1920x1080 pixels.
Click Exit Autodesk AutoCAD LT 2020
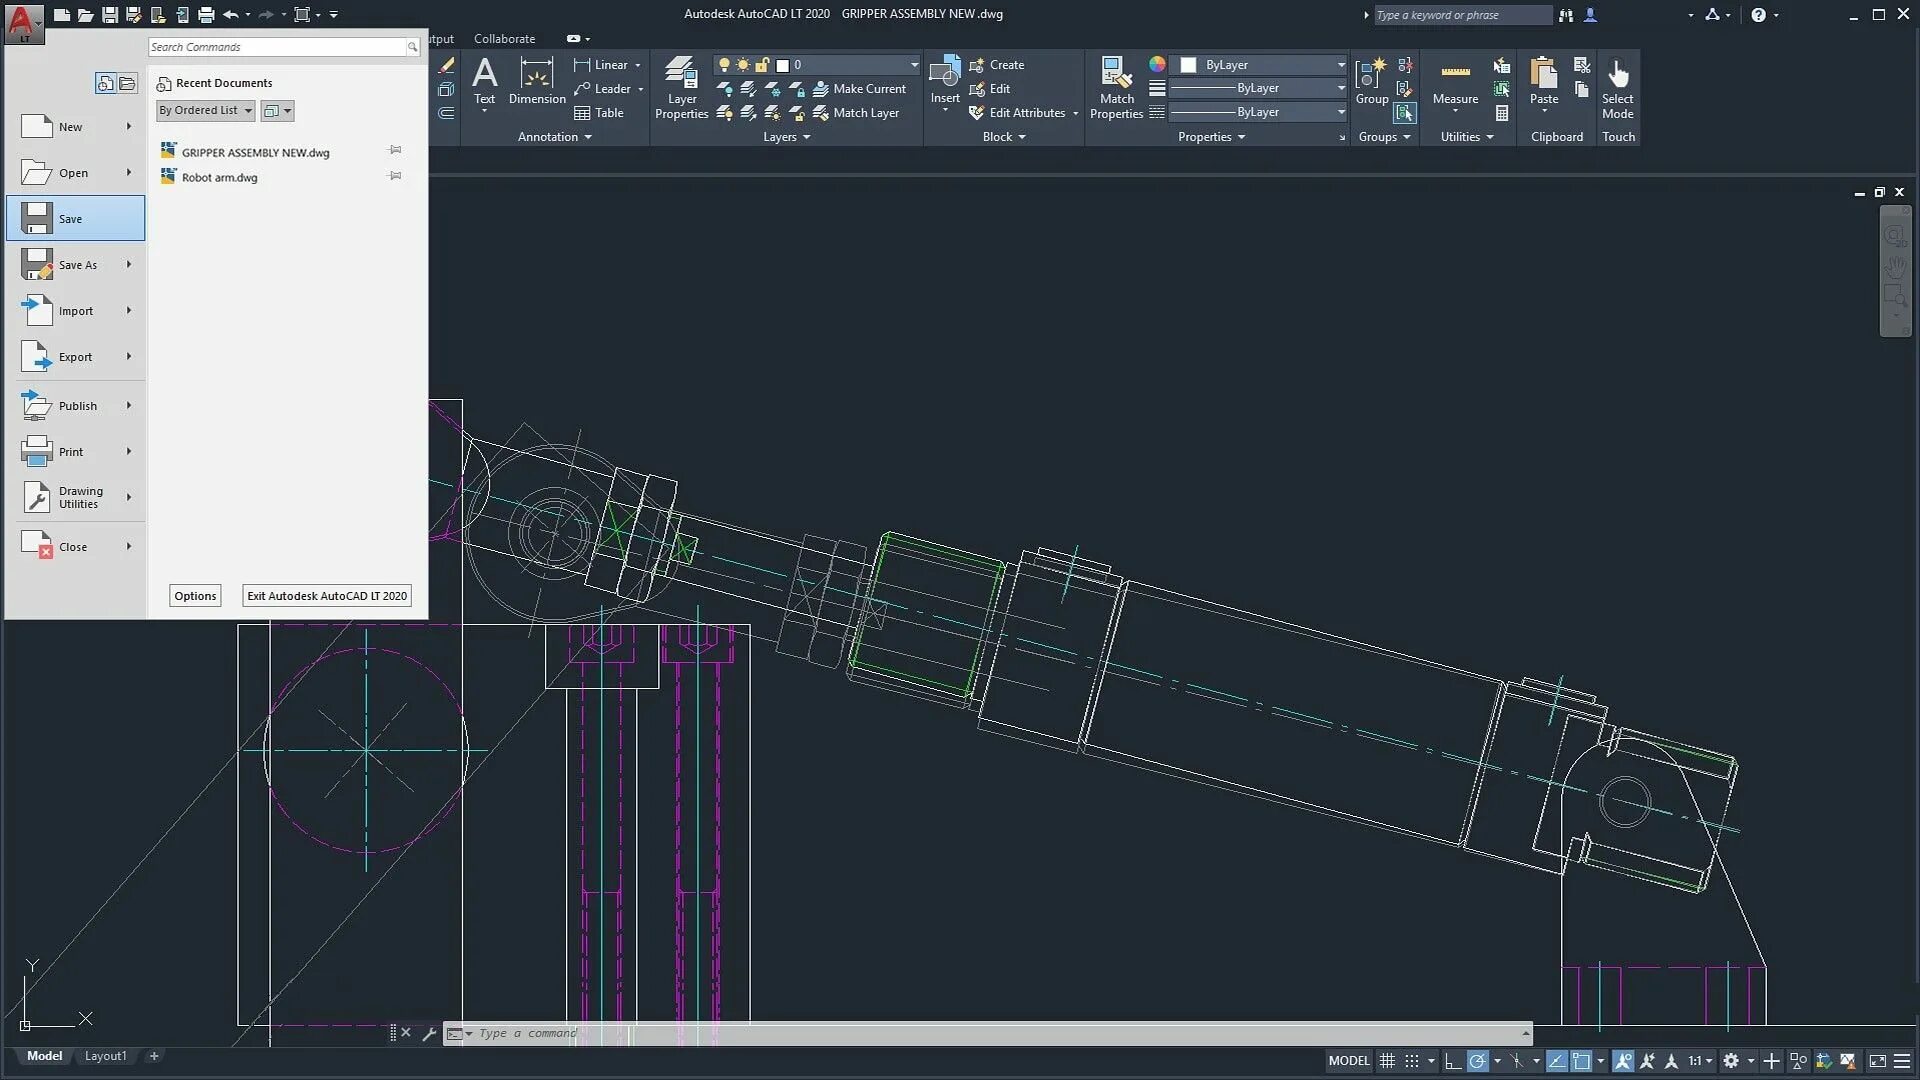pyautogui.click(x=327, y=596)
